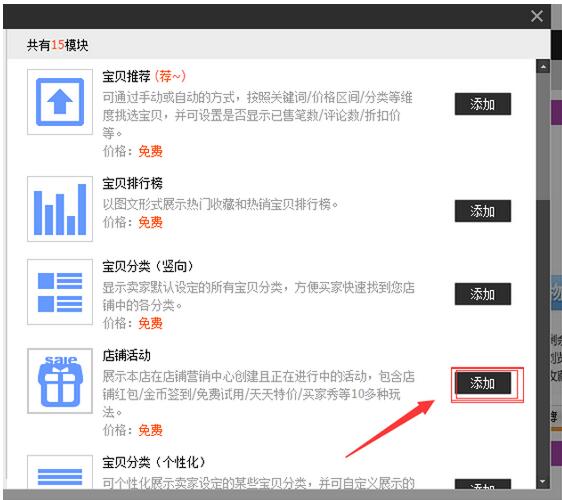This screenshot has width=562, height=500.
Task: Click the vertical scrollbar thumb
Action: [x=543, y=136]
